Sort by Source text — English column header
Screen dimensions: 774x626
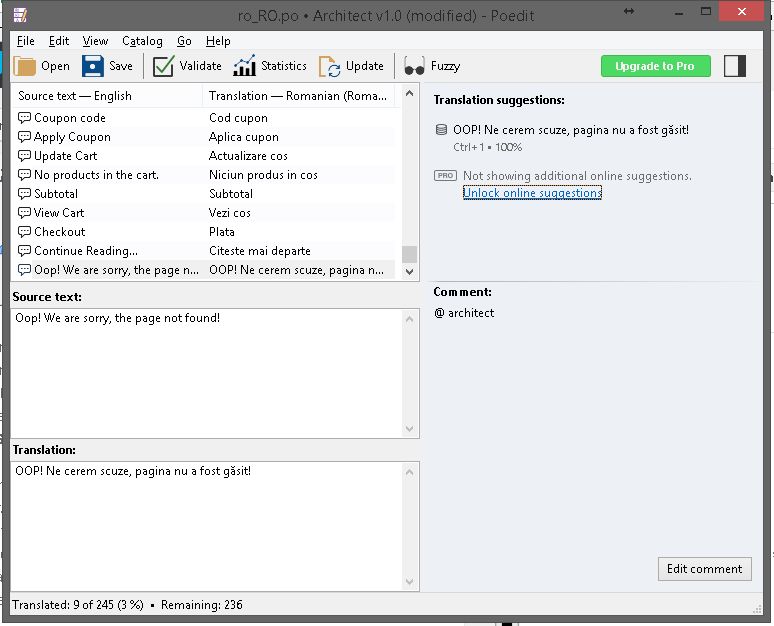107,96
